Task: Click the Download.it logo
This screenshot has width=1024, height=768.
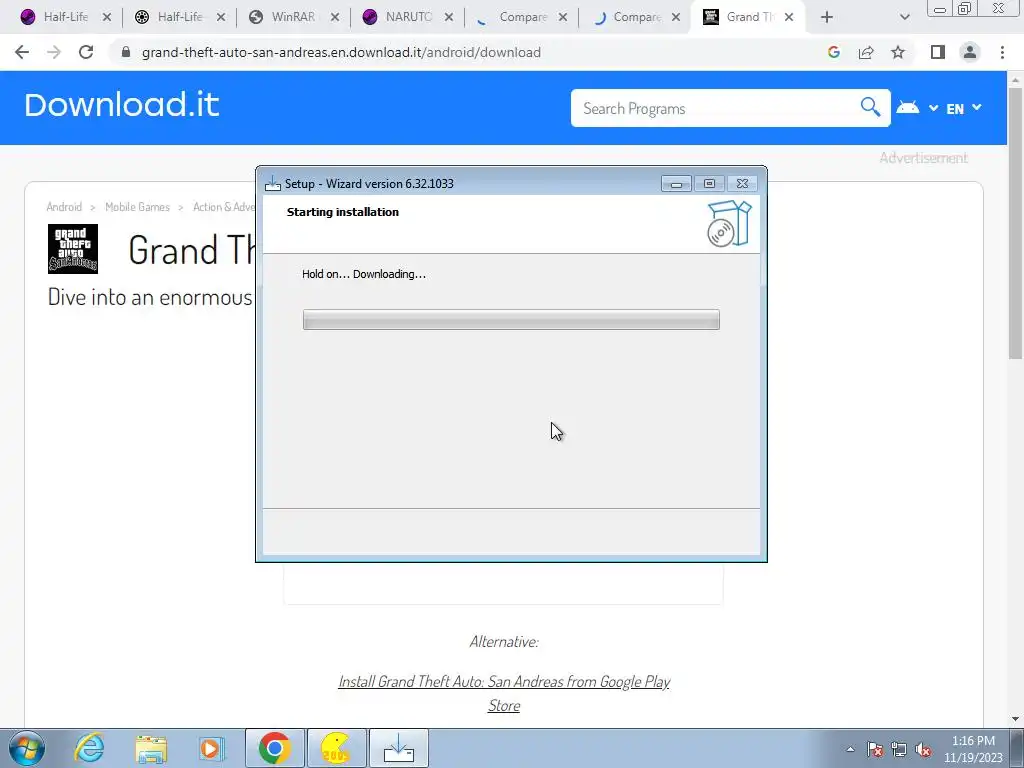Action: tap(121, 105)
